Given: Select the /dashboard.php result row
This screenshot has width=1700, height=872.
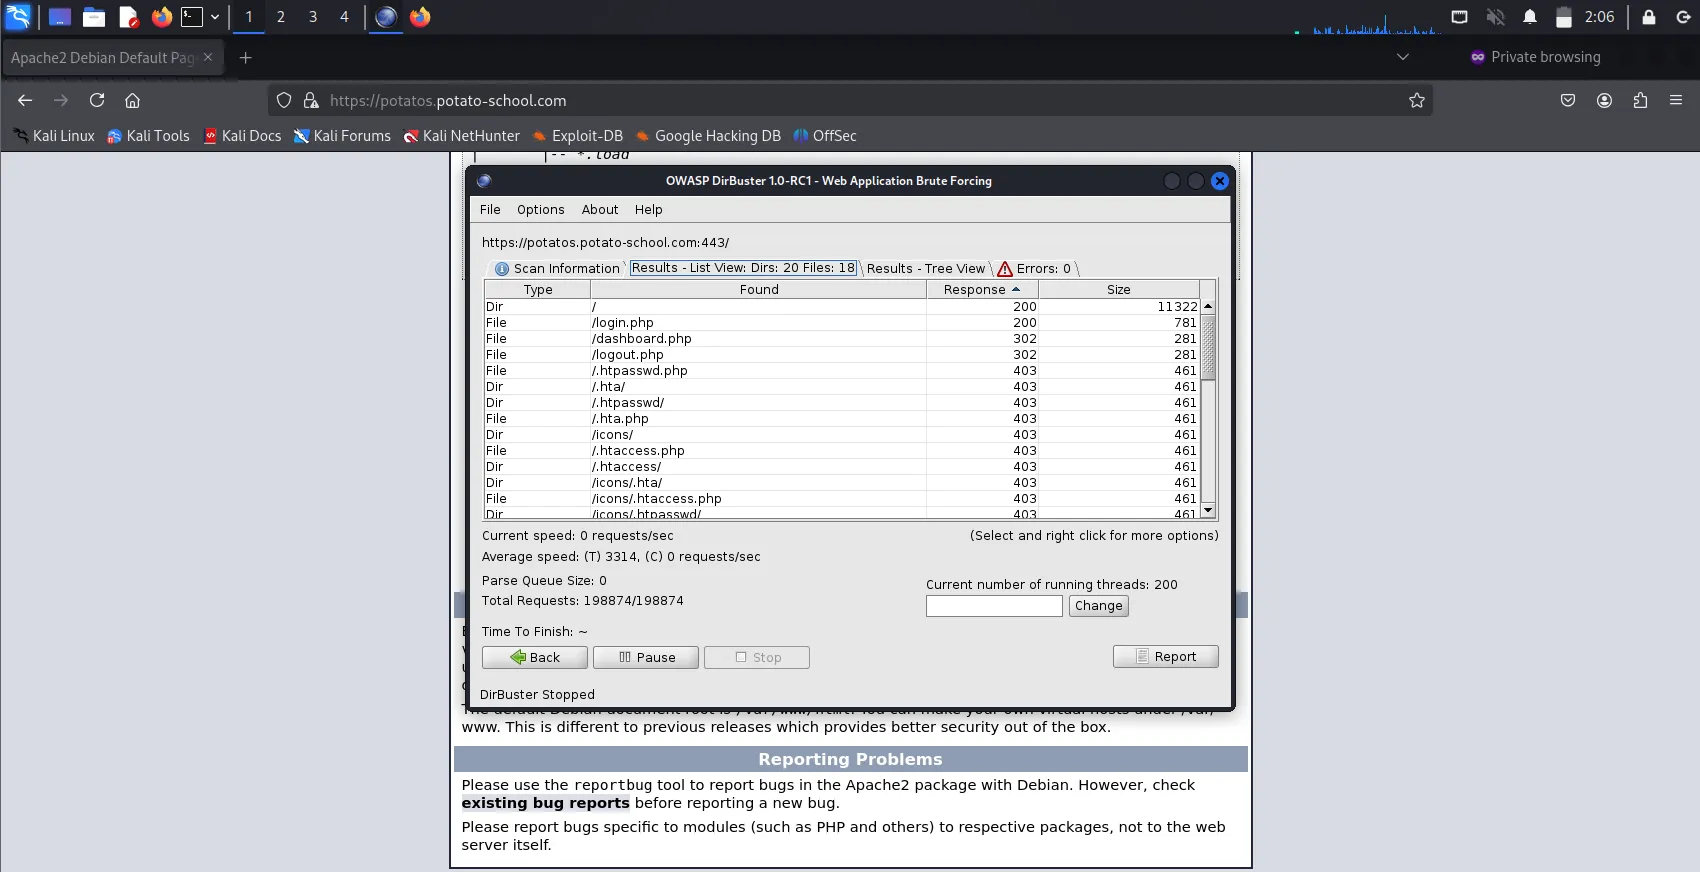Looking at the screenshot, I should click(x=842, y=339).
